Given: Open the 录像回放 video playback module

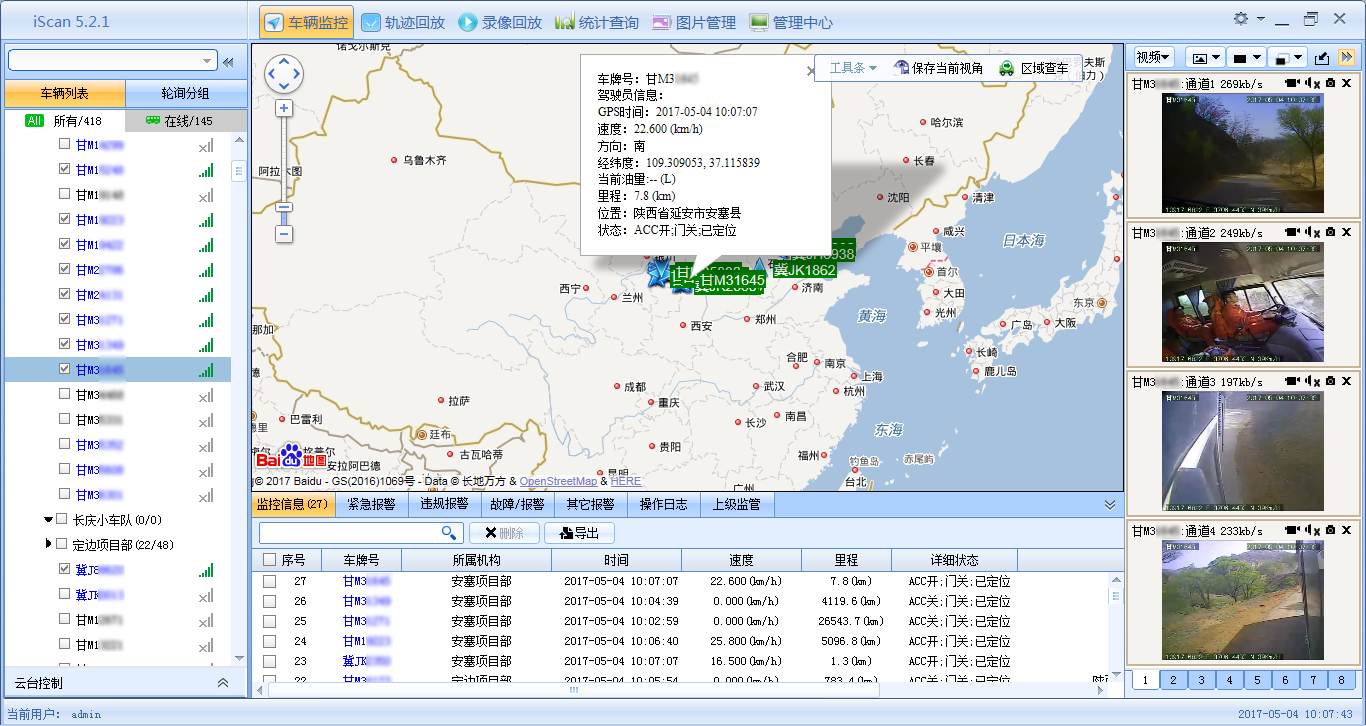Looking at the screenshot, I should point(500,22).
